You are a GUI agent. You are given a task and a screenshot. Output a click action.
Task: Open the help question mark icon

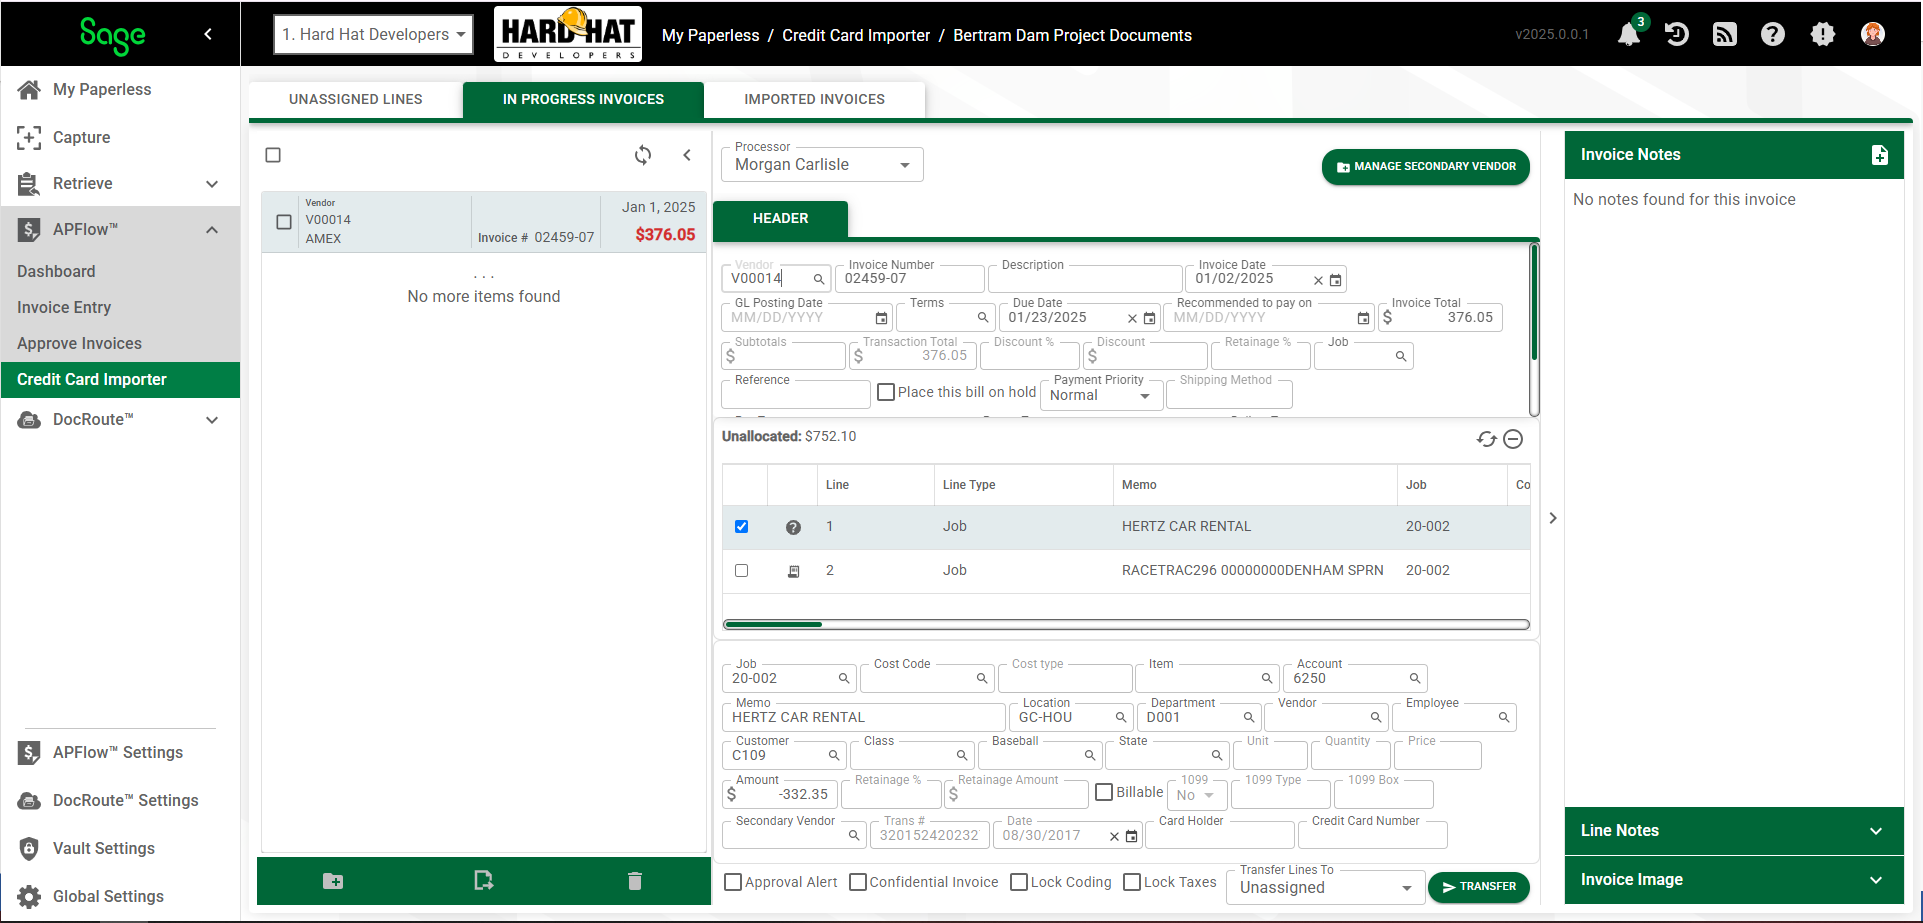coord(1773,34)
